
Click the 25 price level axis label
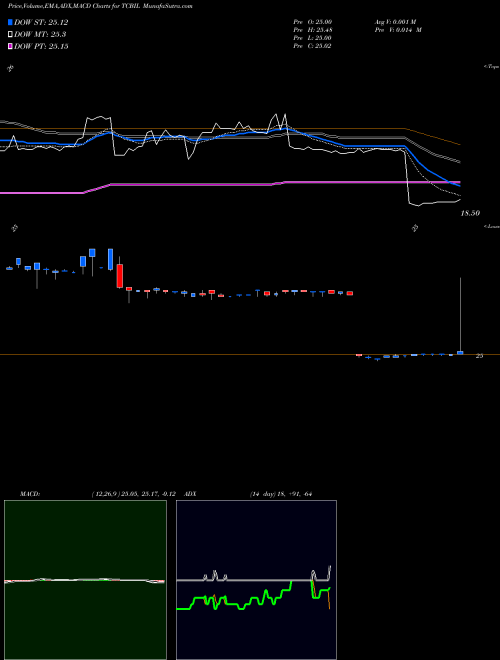click(479, 356)
